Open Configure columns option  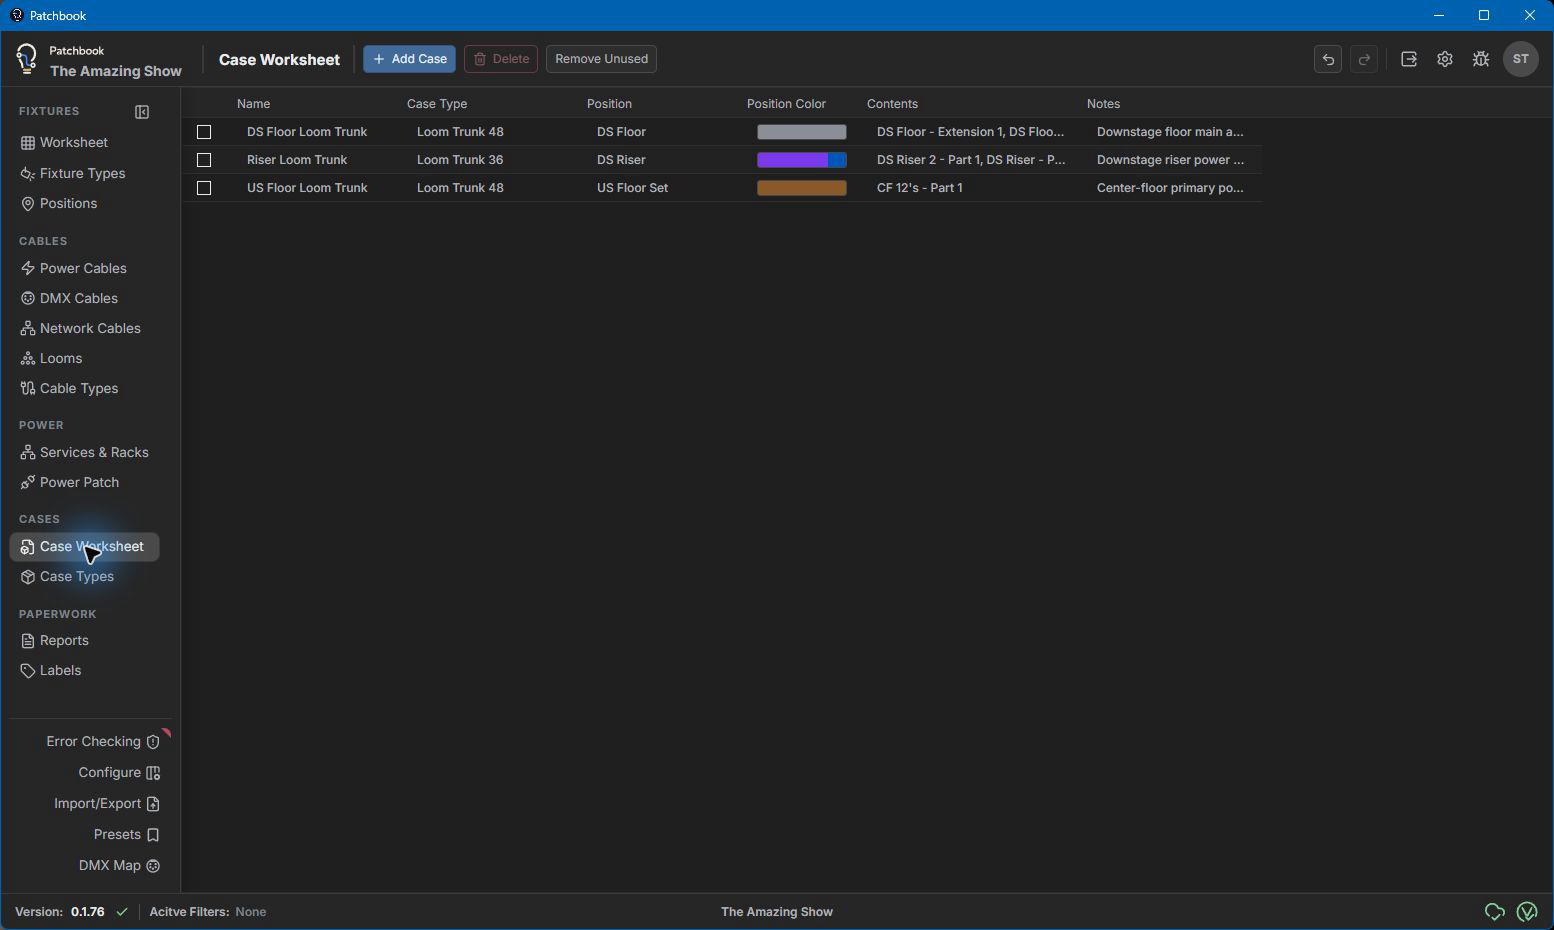click(x=119, y=772)
